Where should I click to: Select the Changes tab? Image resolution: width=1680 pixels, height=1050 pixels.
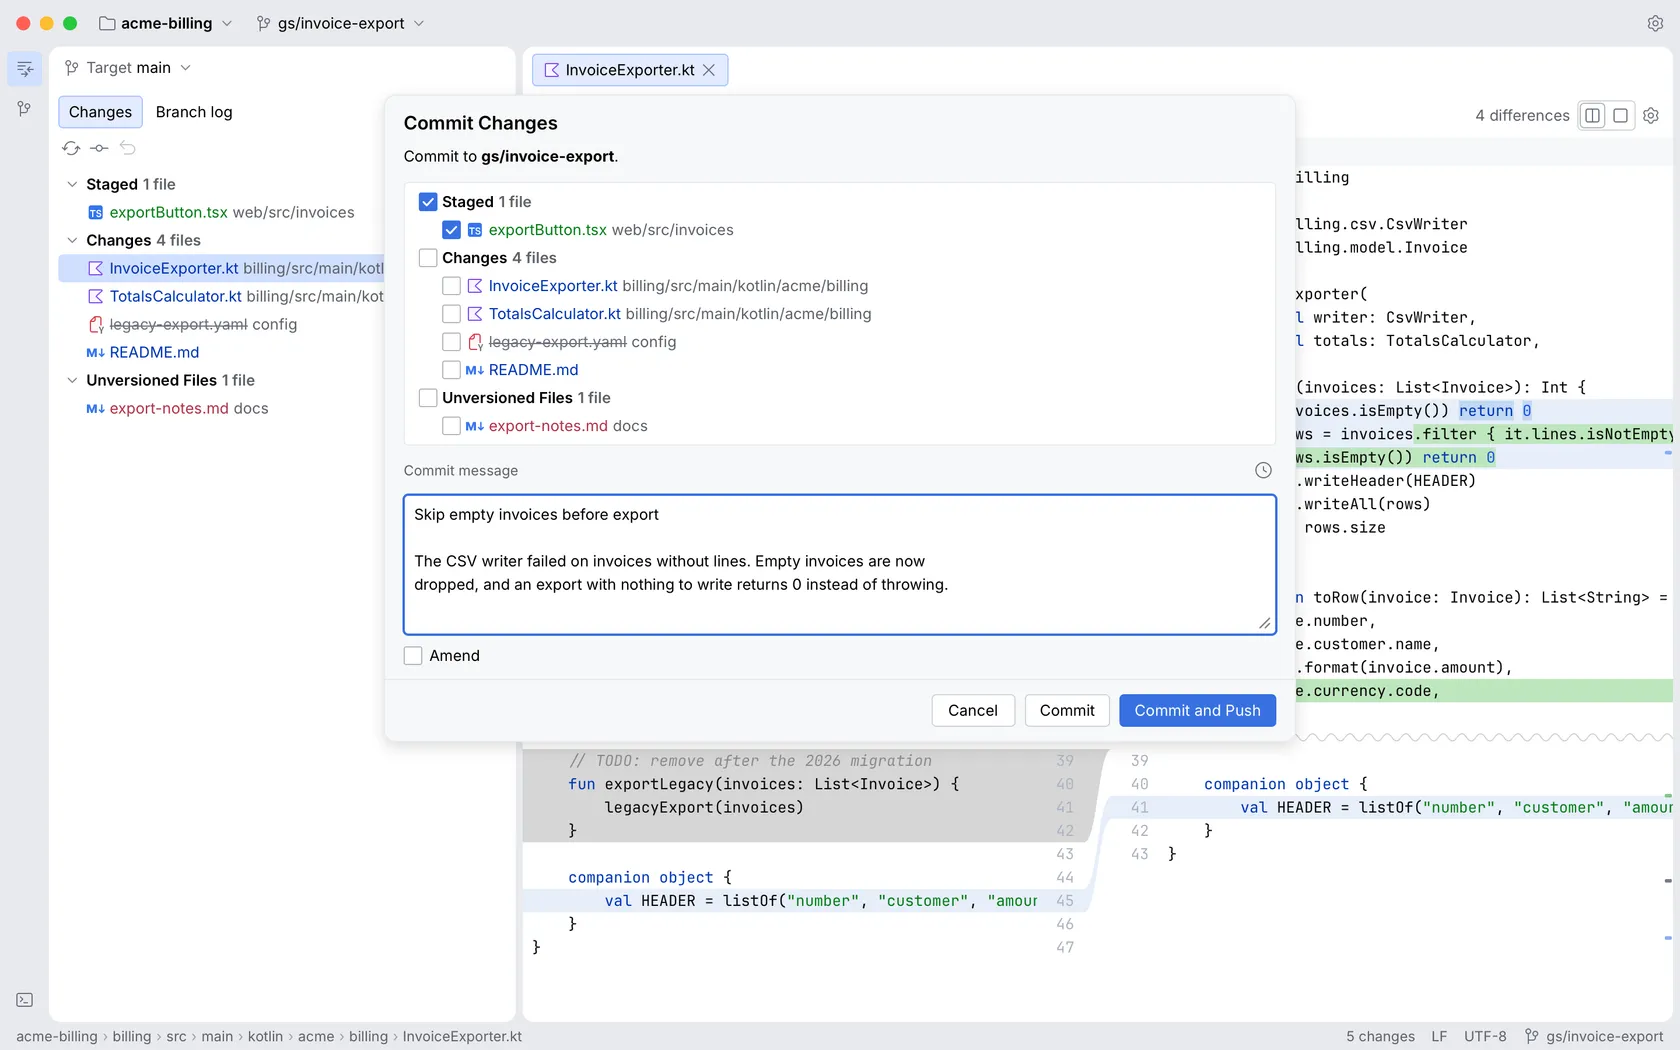tap(100, 112)
